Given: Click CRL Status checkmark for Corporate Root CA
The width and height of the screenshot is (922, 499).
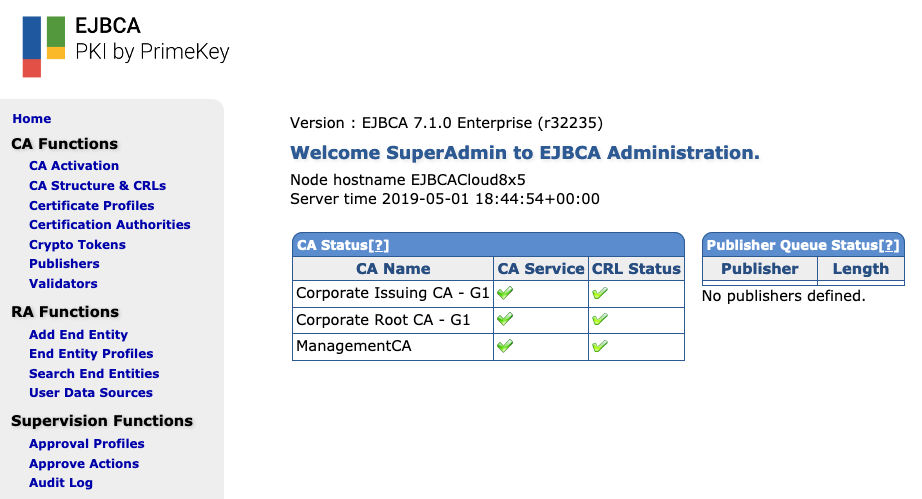Looking at the screenshot, I should 599,320.
